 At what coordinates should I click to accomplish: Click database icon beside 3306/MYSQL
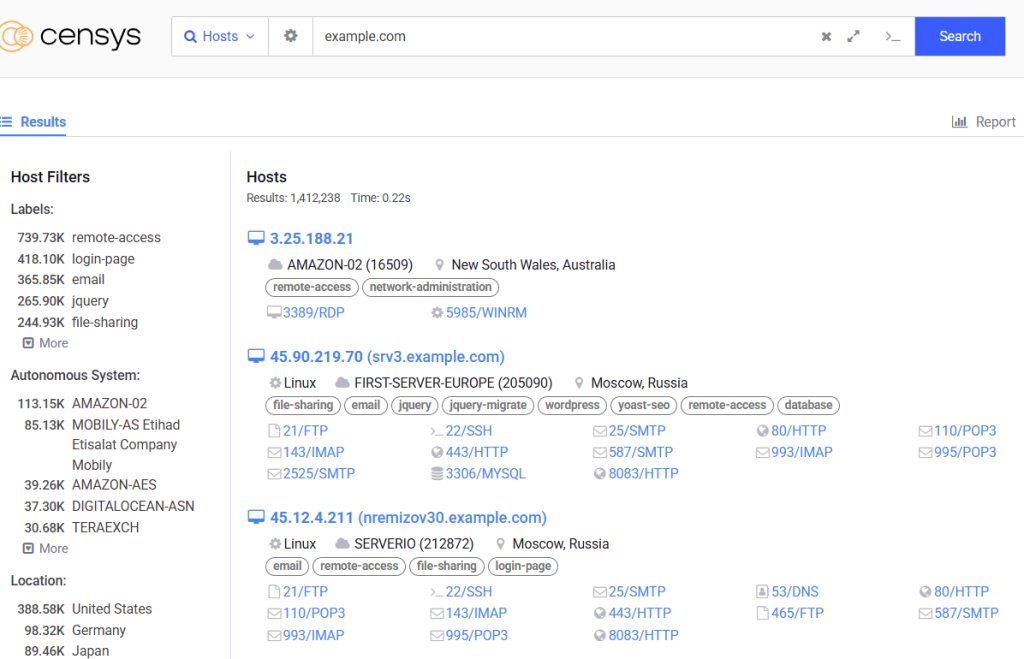(x=437, y=474)
